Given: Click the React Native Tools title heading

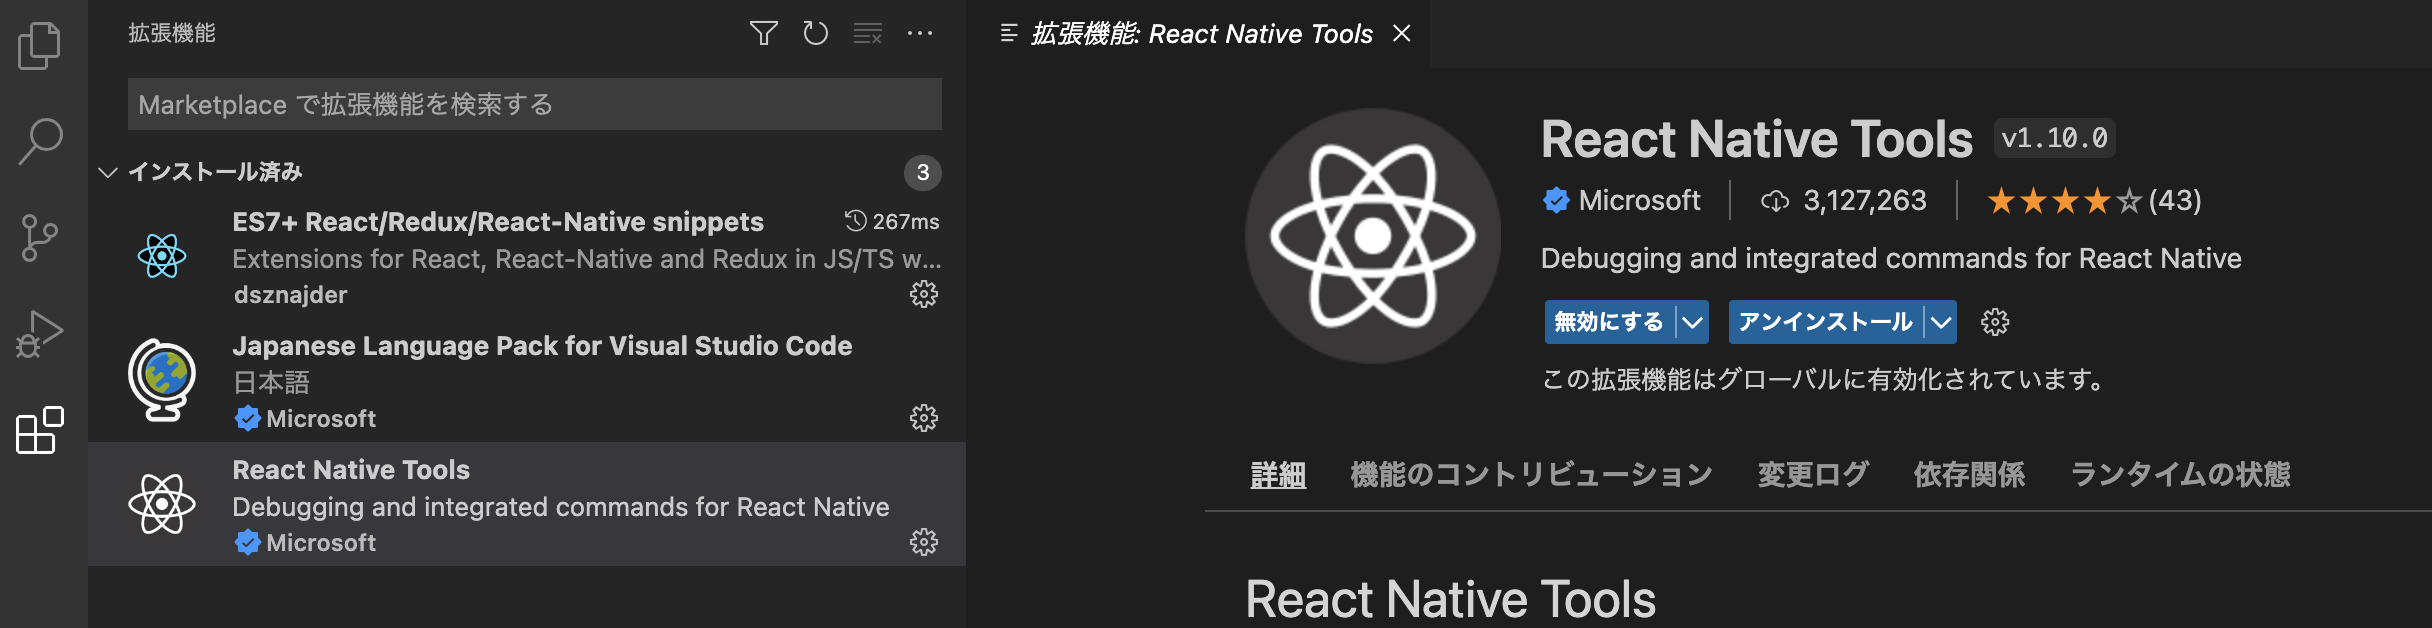Looking at the screenshot, I should 1757,138.
